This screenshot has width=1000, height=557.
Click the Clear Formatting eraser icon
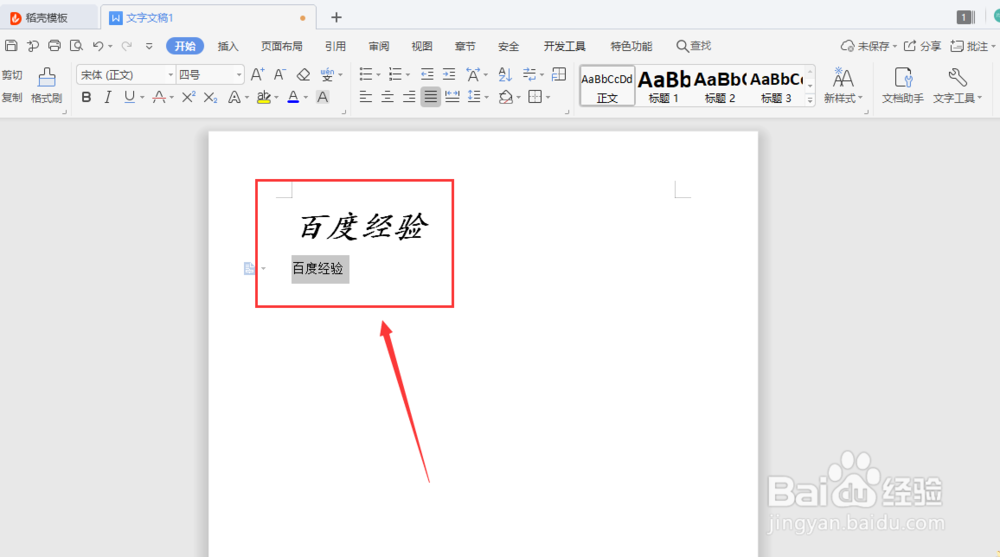(x=304, y=75)
